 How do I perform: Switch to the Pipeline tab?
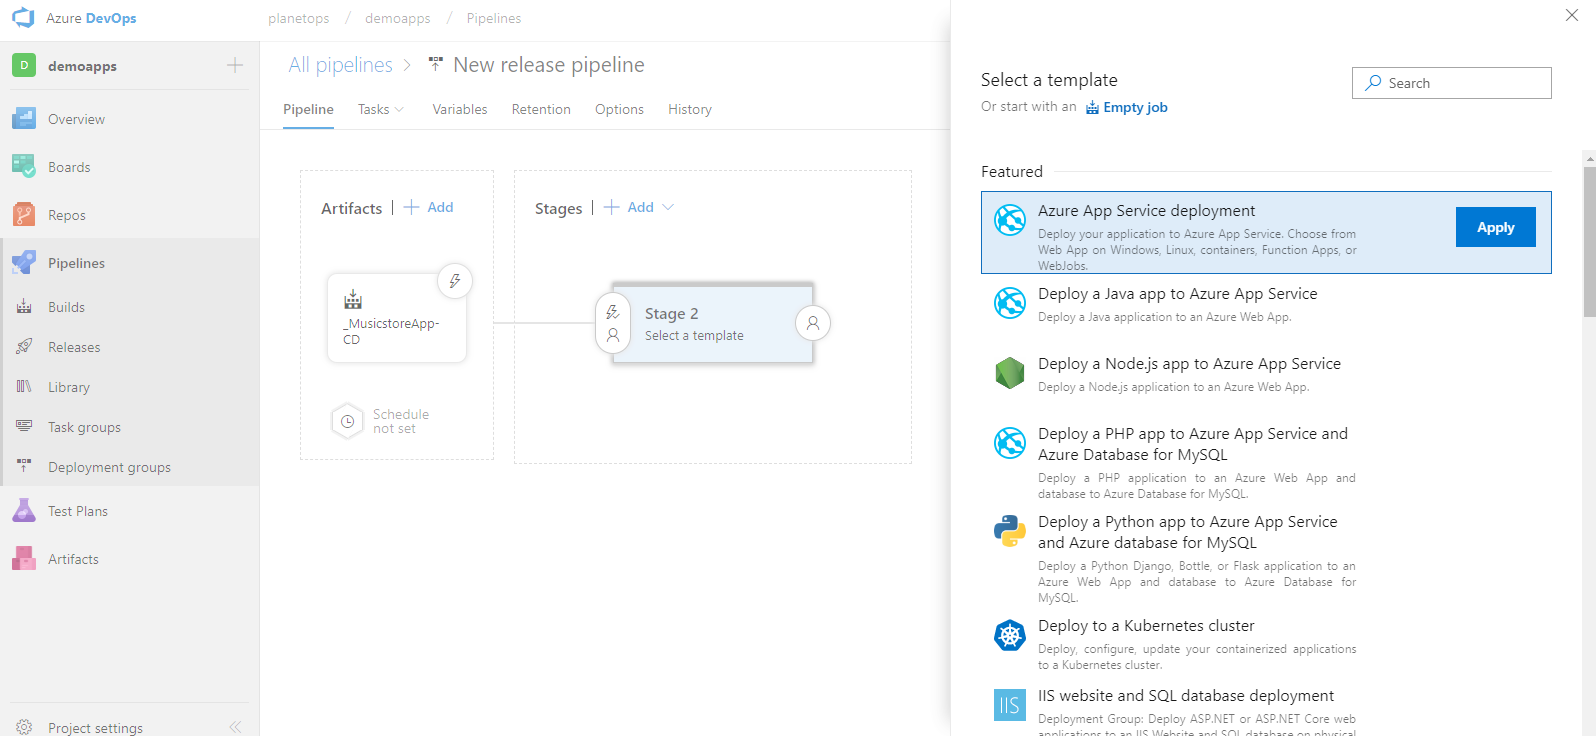click(x=308, y=110)
